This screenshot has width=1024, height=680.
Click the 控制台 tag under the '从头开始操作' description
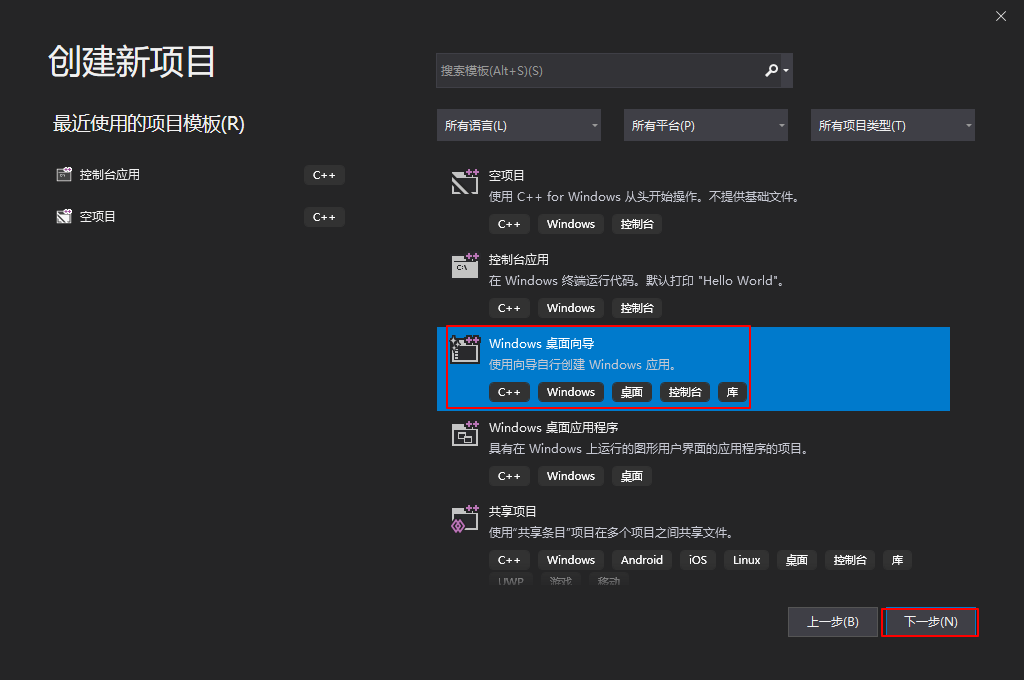[637, 224]
